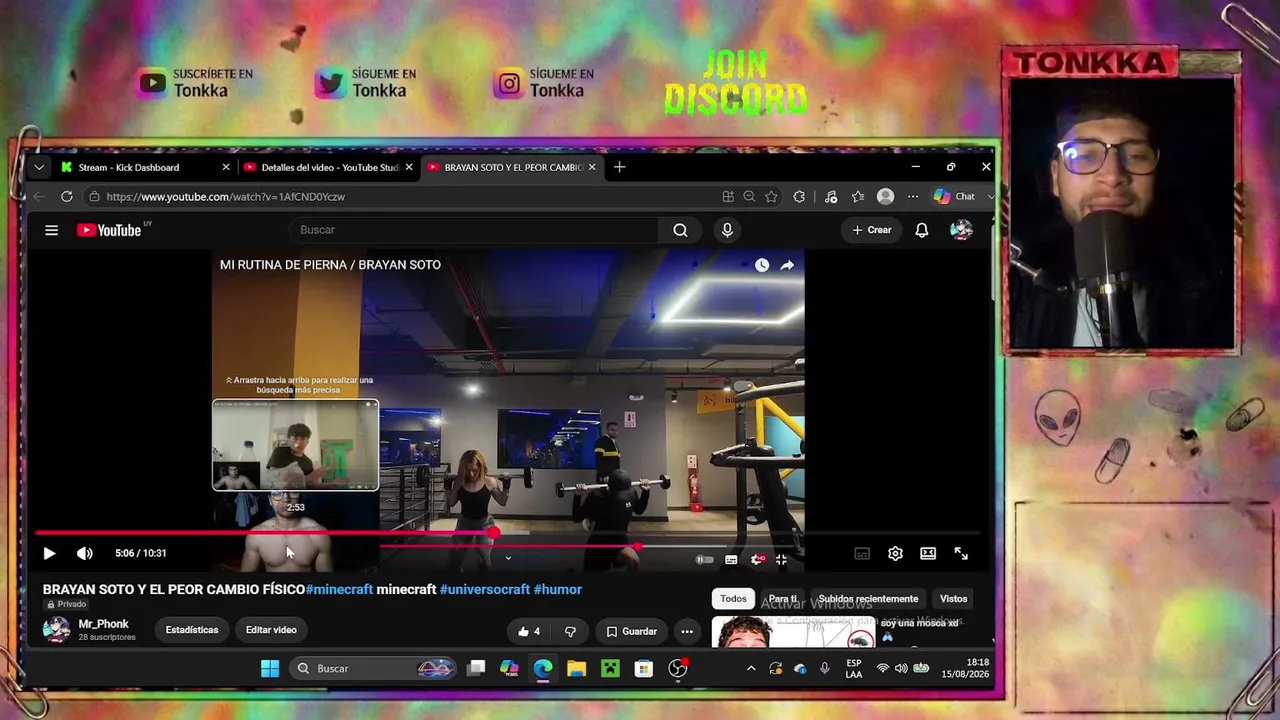Open the Estadísticas button
Viewport: 1280px width, 720px height.
point(192,630)
